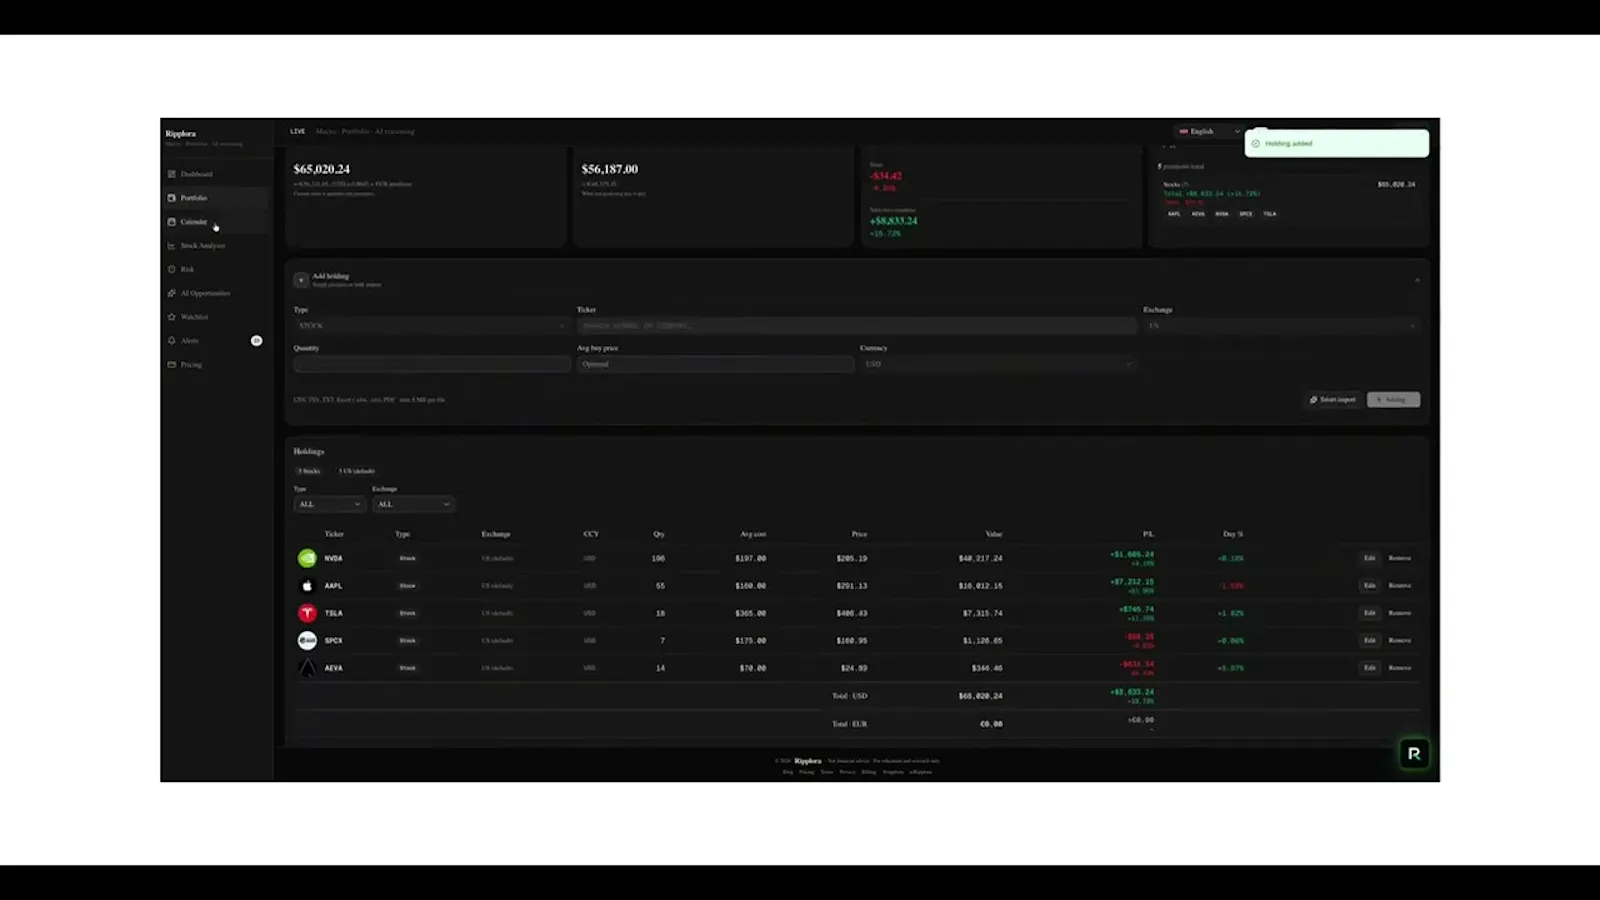Screen dimensions: 1600x900
Task: Edit the TSLA holding
Action: [x=1370, y=613]
